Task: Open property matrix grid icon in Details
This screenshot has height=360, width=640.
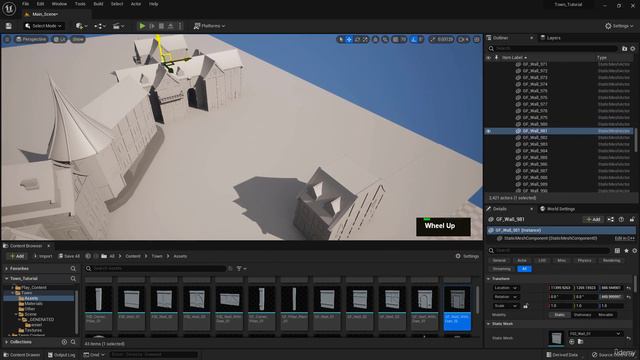Action: click(x=617, y=251)
